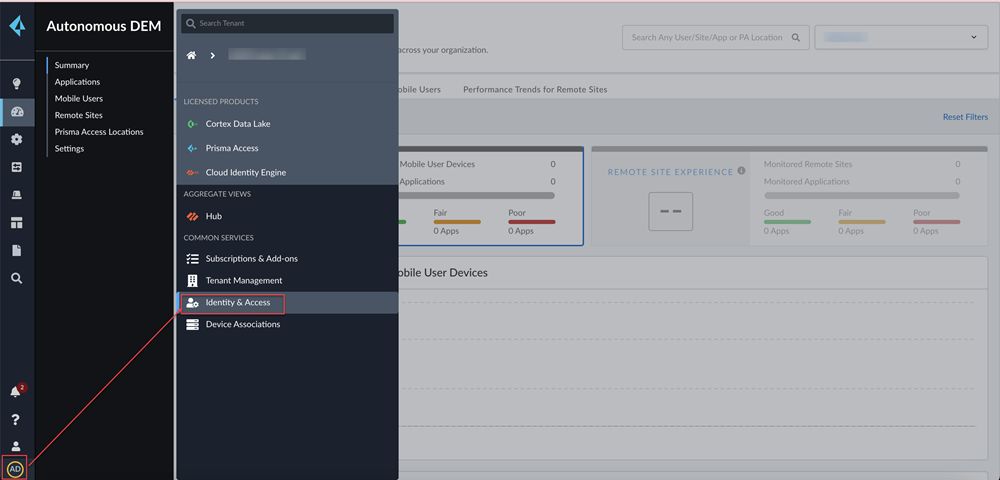
Task: Click info icon beside Remote Site Experience
Action: (741, 171)
